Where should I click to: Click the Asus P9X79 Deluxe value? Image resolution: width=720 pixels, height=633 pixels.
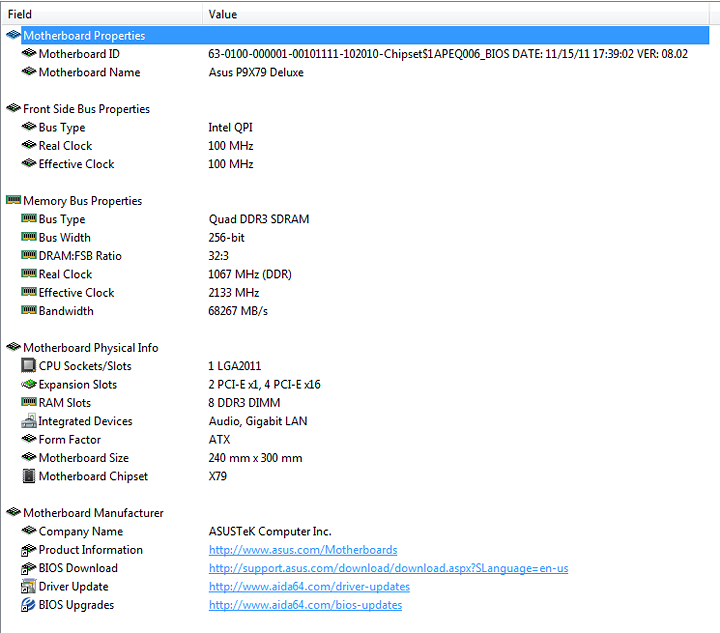tap(256, 72)
